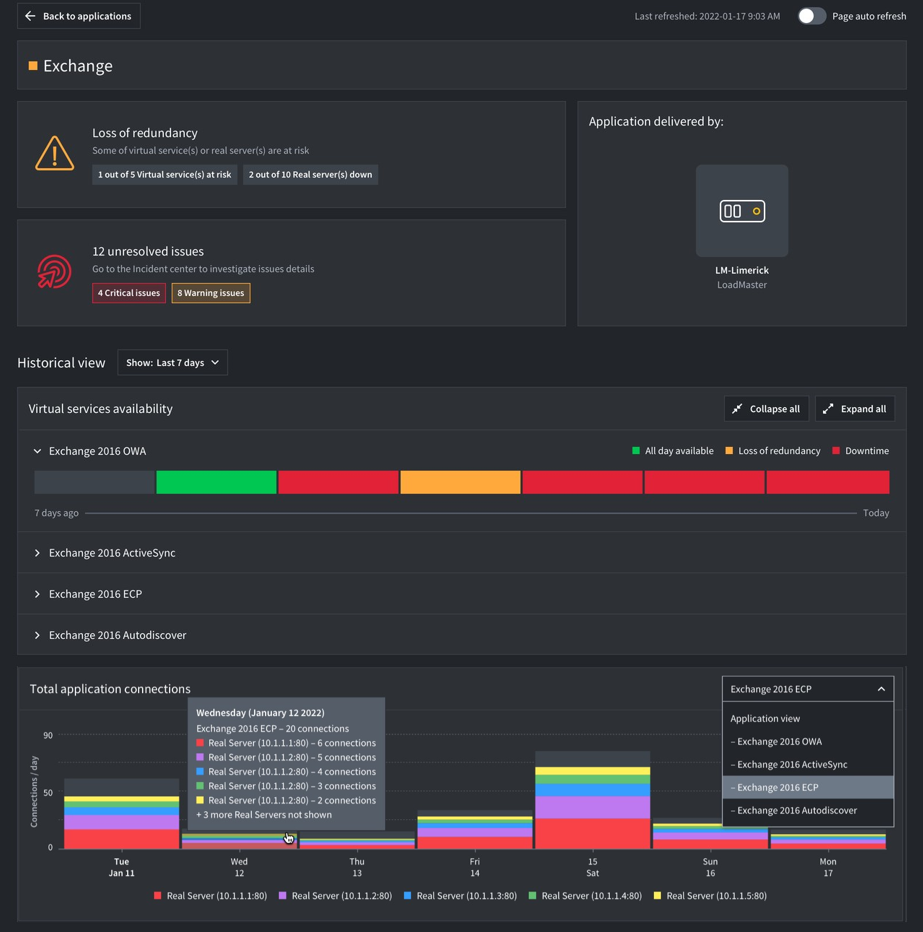Click the Expand all arrows icon
The height and width of the screenshot is (932, 923).
[x=828, y=409]
